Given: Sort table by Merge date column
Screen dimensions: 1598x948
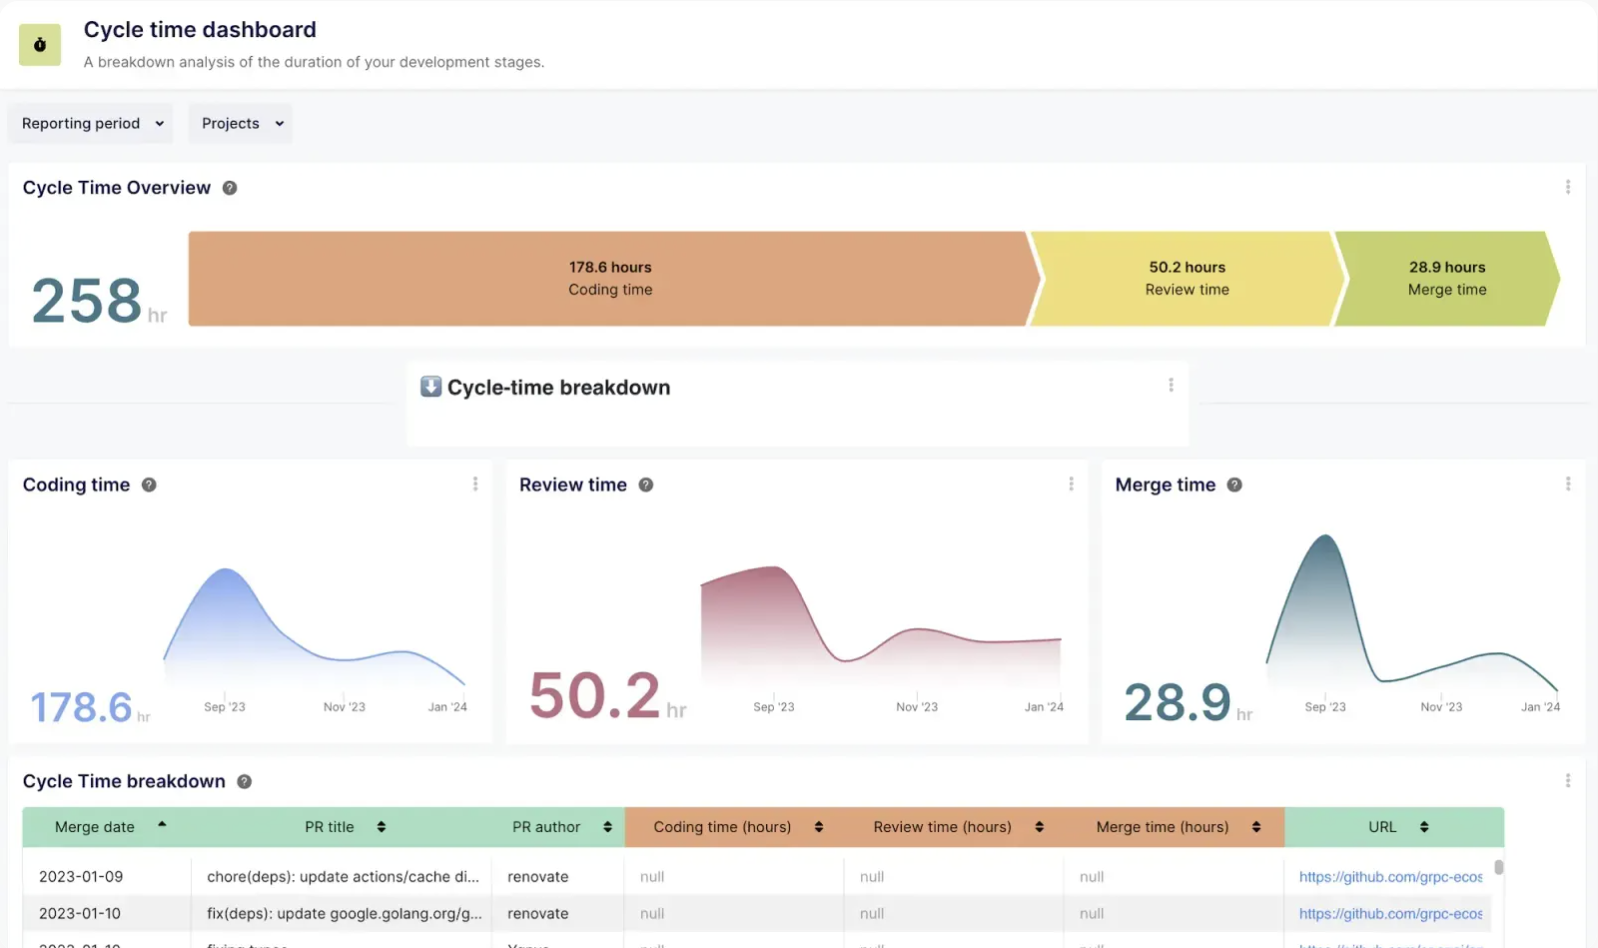Looking at the screenshot, I should (161, 826).
